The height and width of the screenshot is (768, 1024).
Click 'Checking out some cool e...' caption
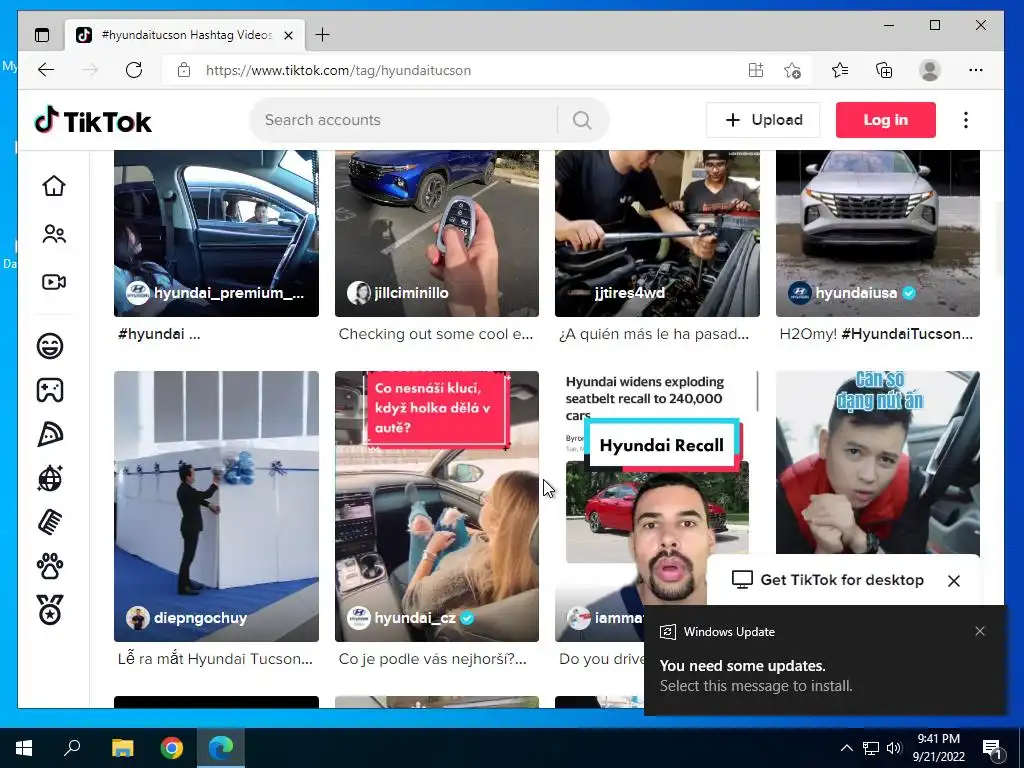tap(436, 334)
